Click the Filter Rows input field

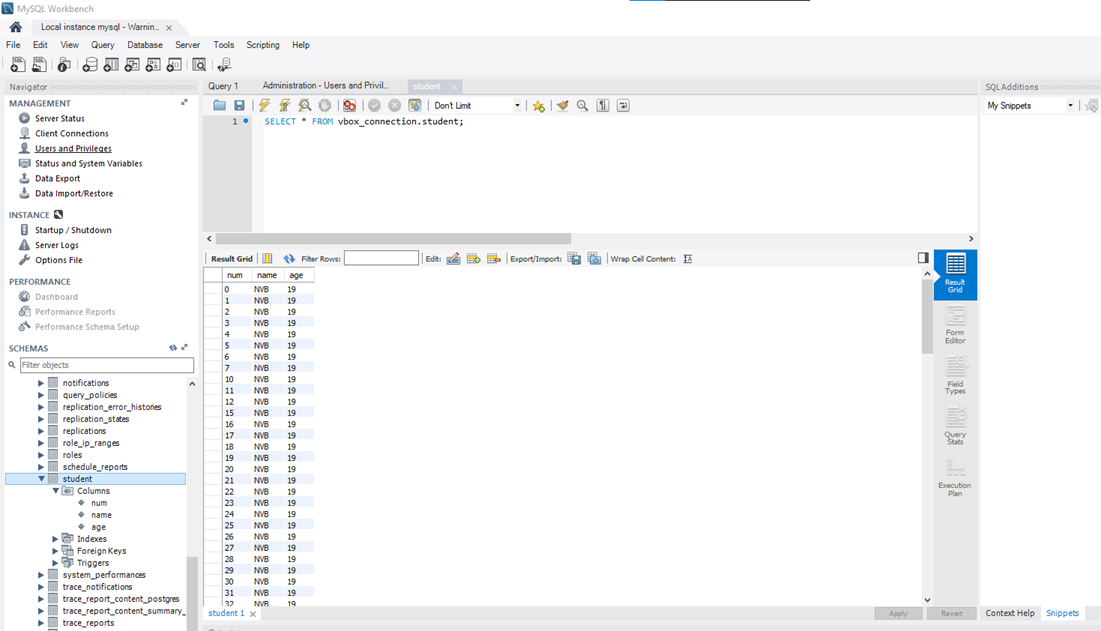tap(381, 259)
